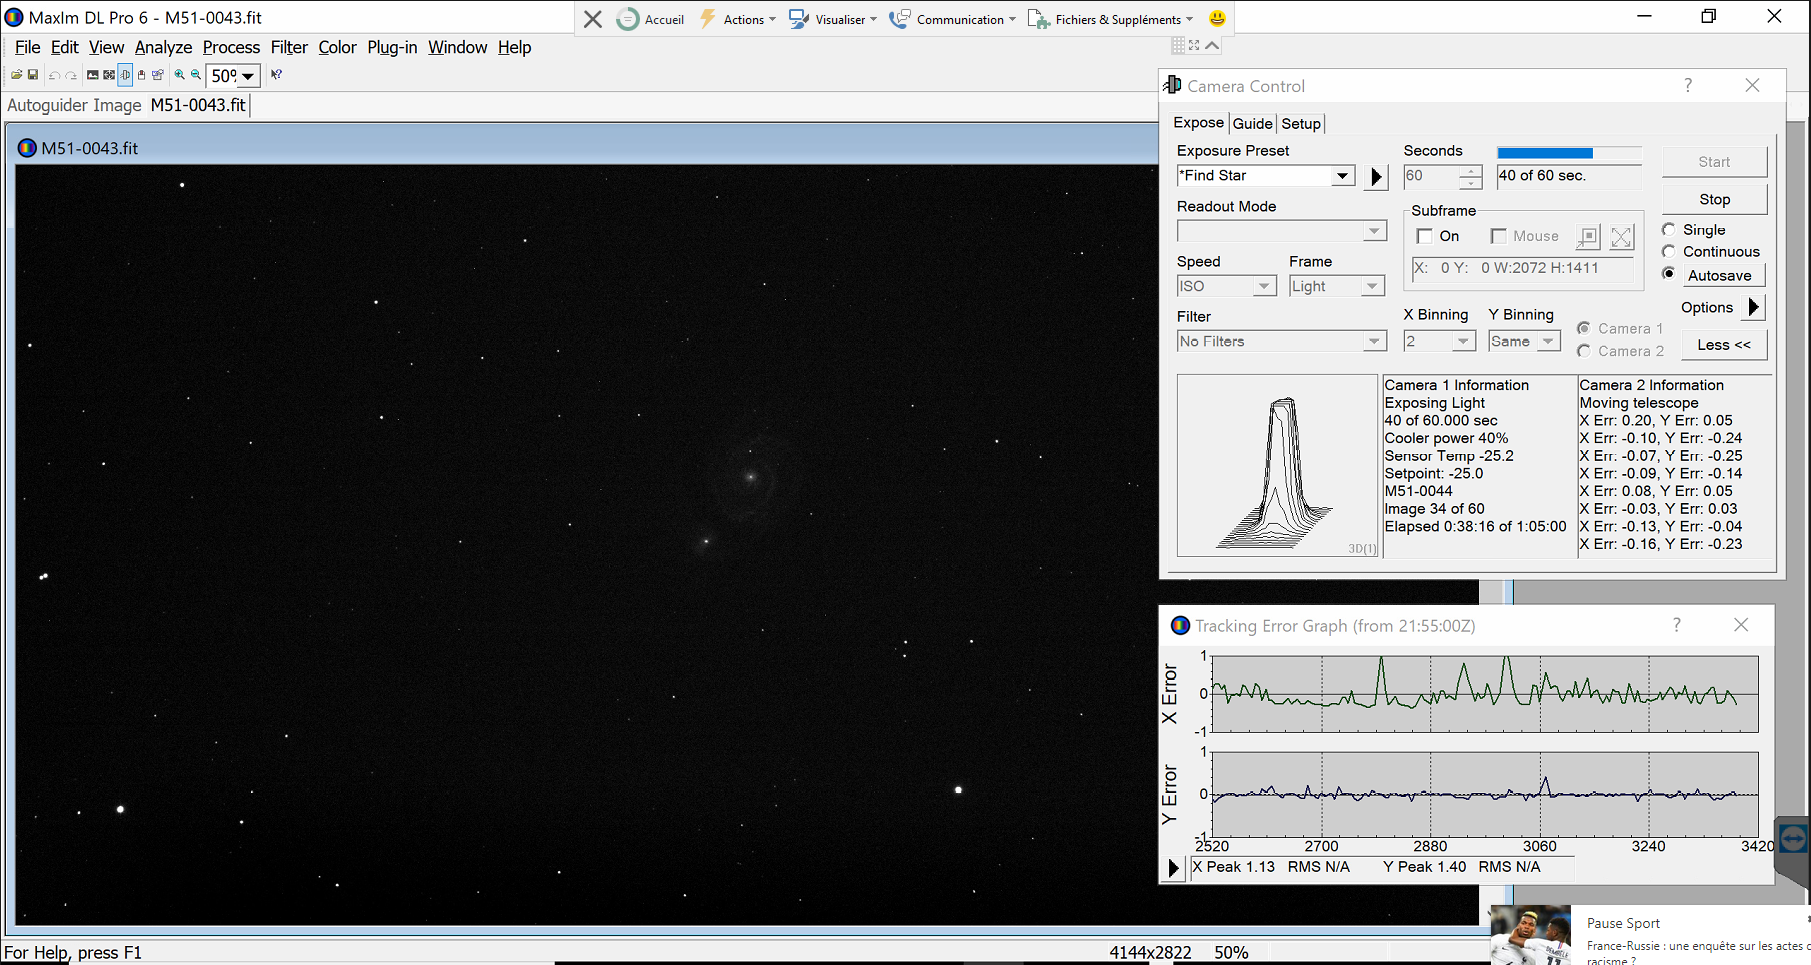This screenshot has width=1811, height=965.
Task: Open the zoom percentage dropdown
Action: 248,76
